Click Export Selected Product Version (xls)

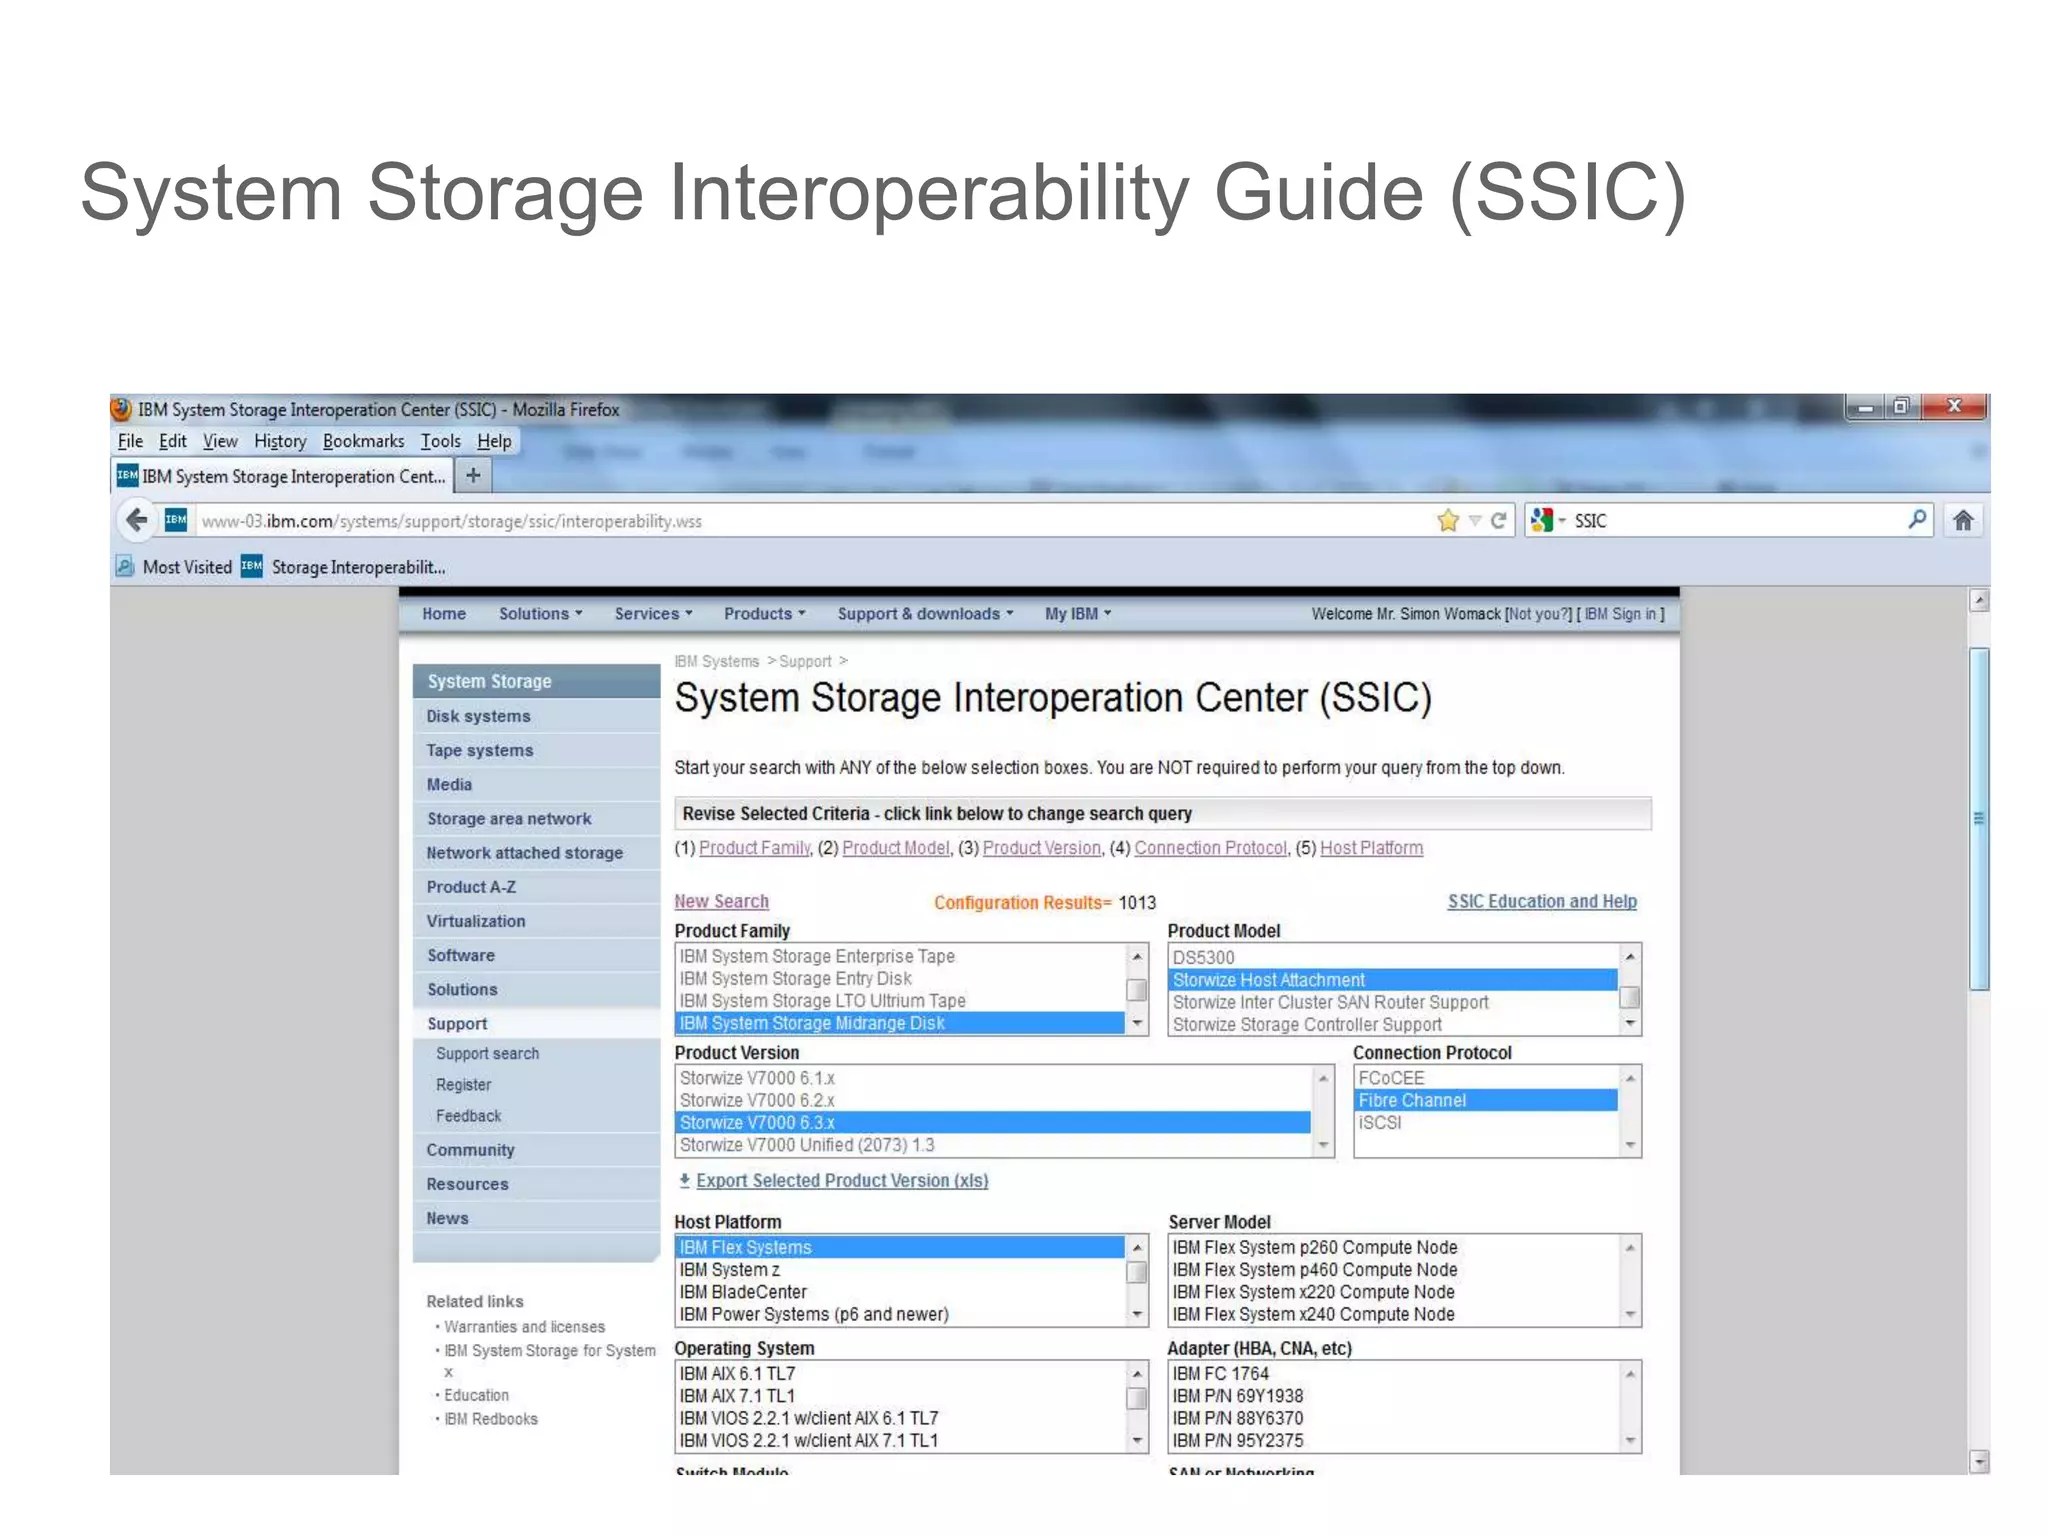[842, 1181]
